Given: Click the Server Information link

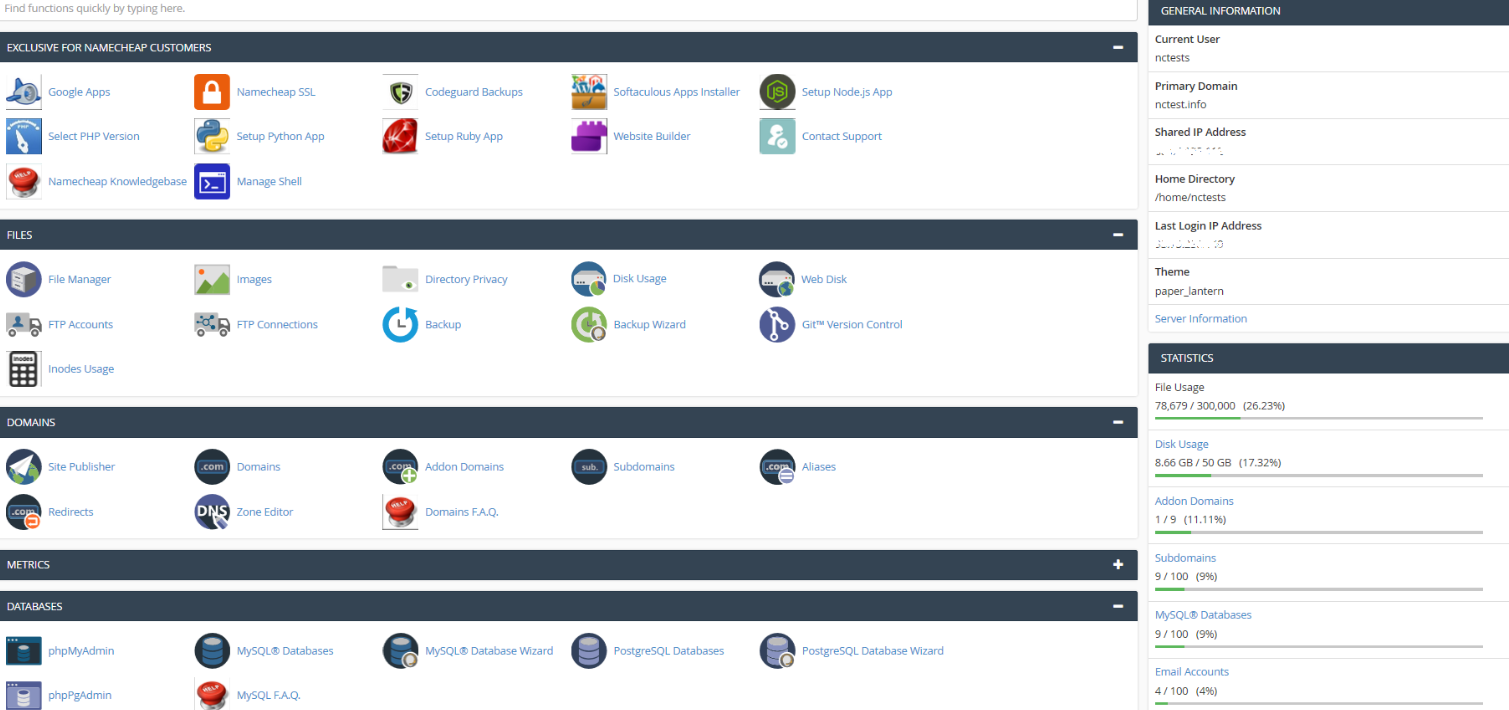Looking at the screenshot, I should [x=1201, y=319].
